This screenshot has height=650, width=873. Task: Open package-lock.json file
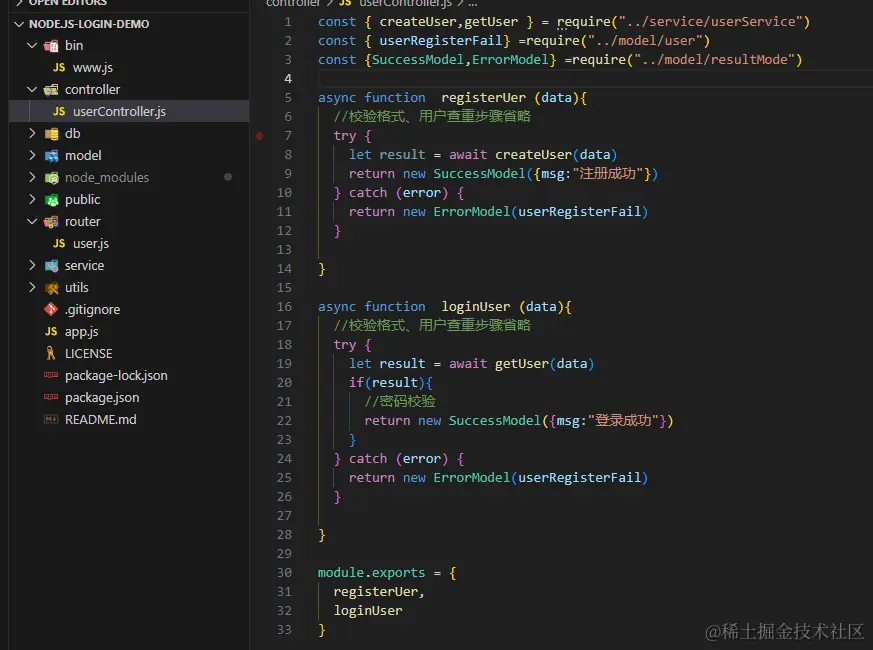coord(116,375)
